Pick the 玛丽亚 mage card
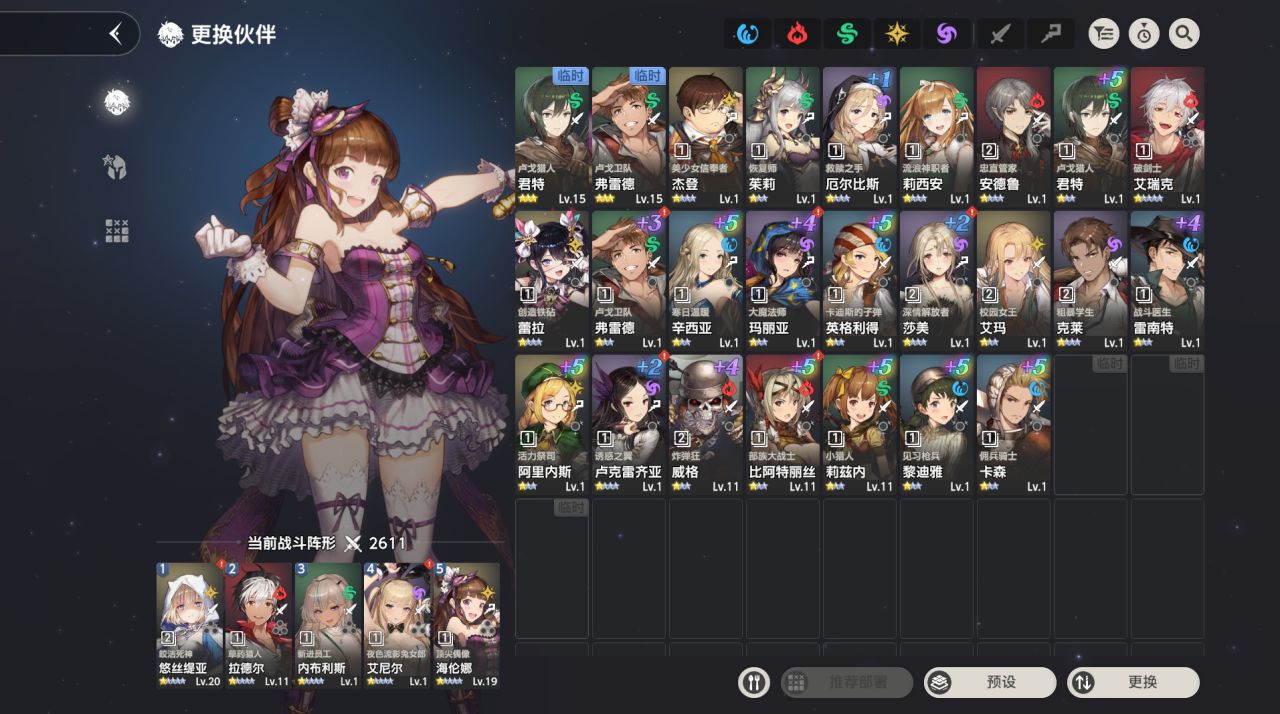 point(783,281)
